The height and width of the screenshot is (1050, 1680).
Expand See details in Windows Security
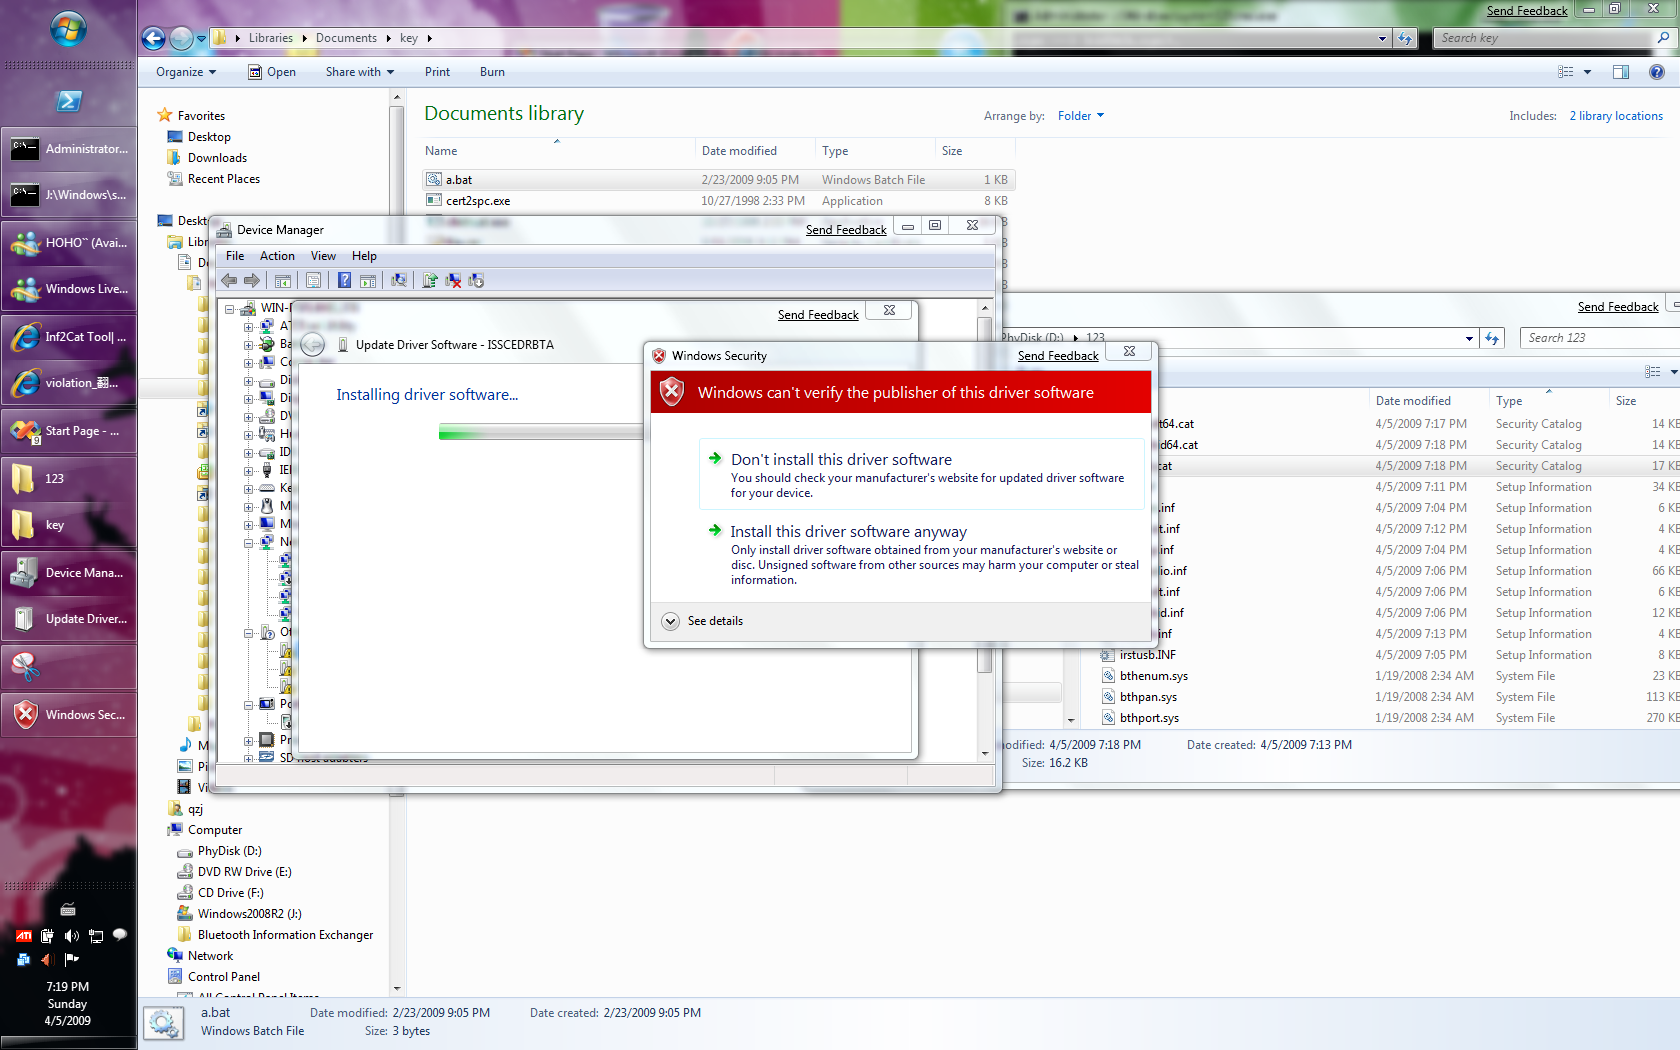[703, 621]
